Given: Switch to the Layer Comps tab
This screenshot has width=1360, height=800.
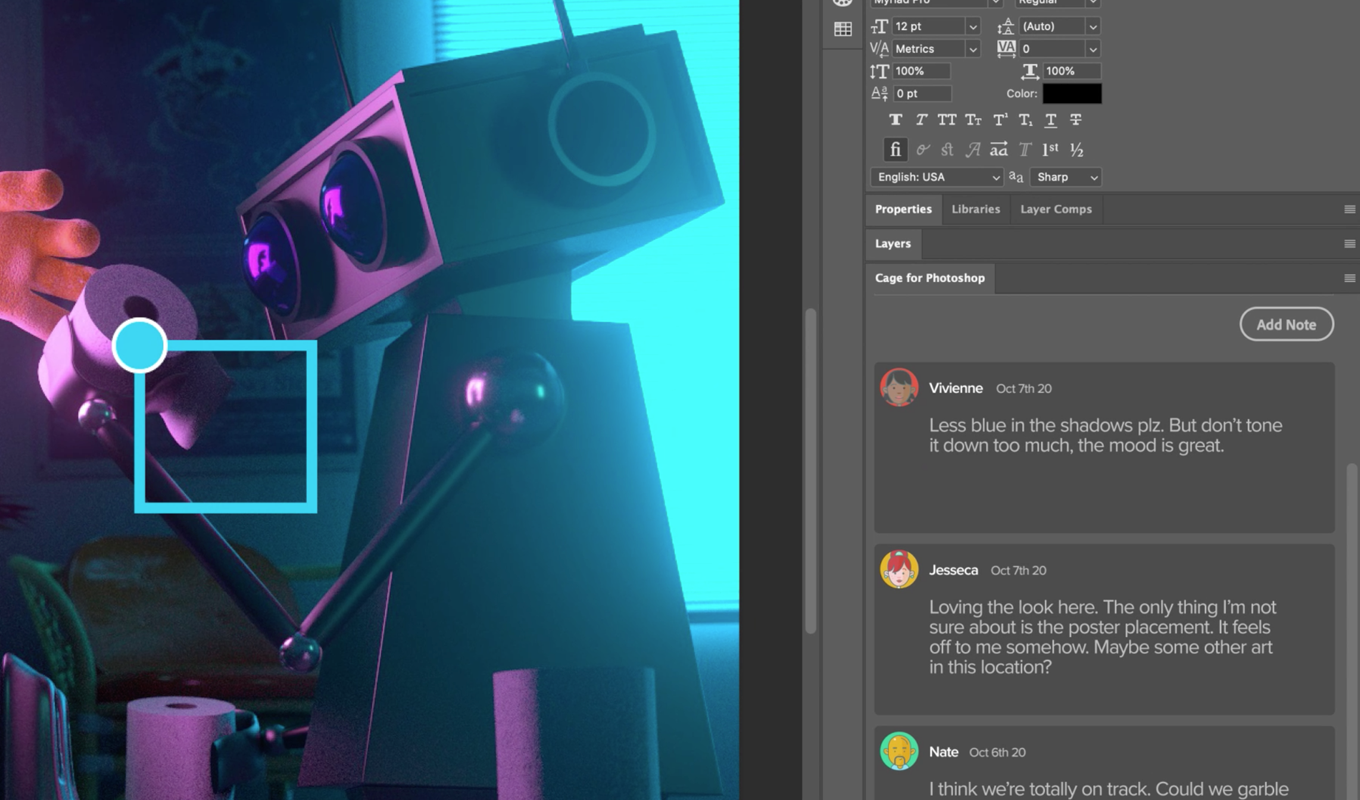Looking at the screenshot, I should coord(1056,209).
